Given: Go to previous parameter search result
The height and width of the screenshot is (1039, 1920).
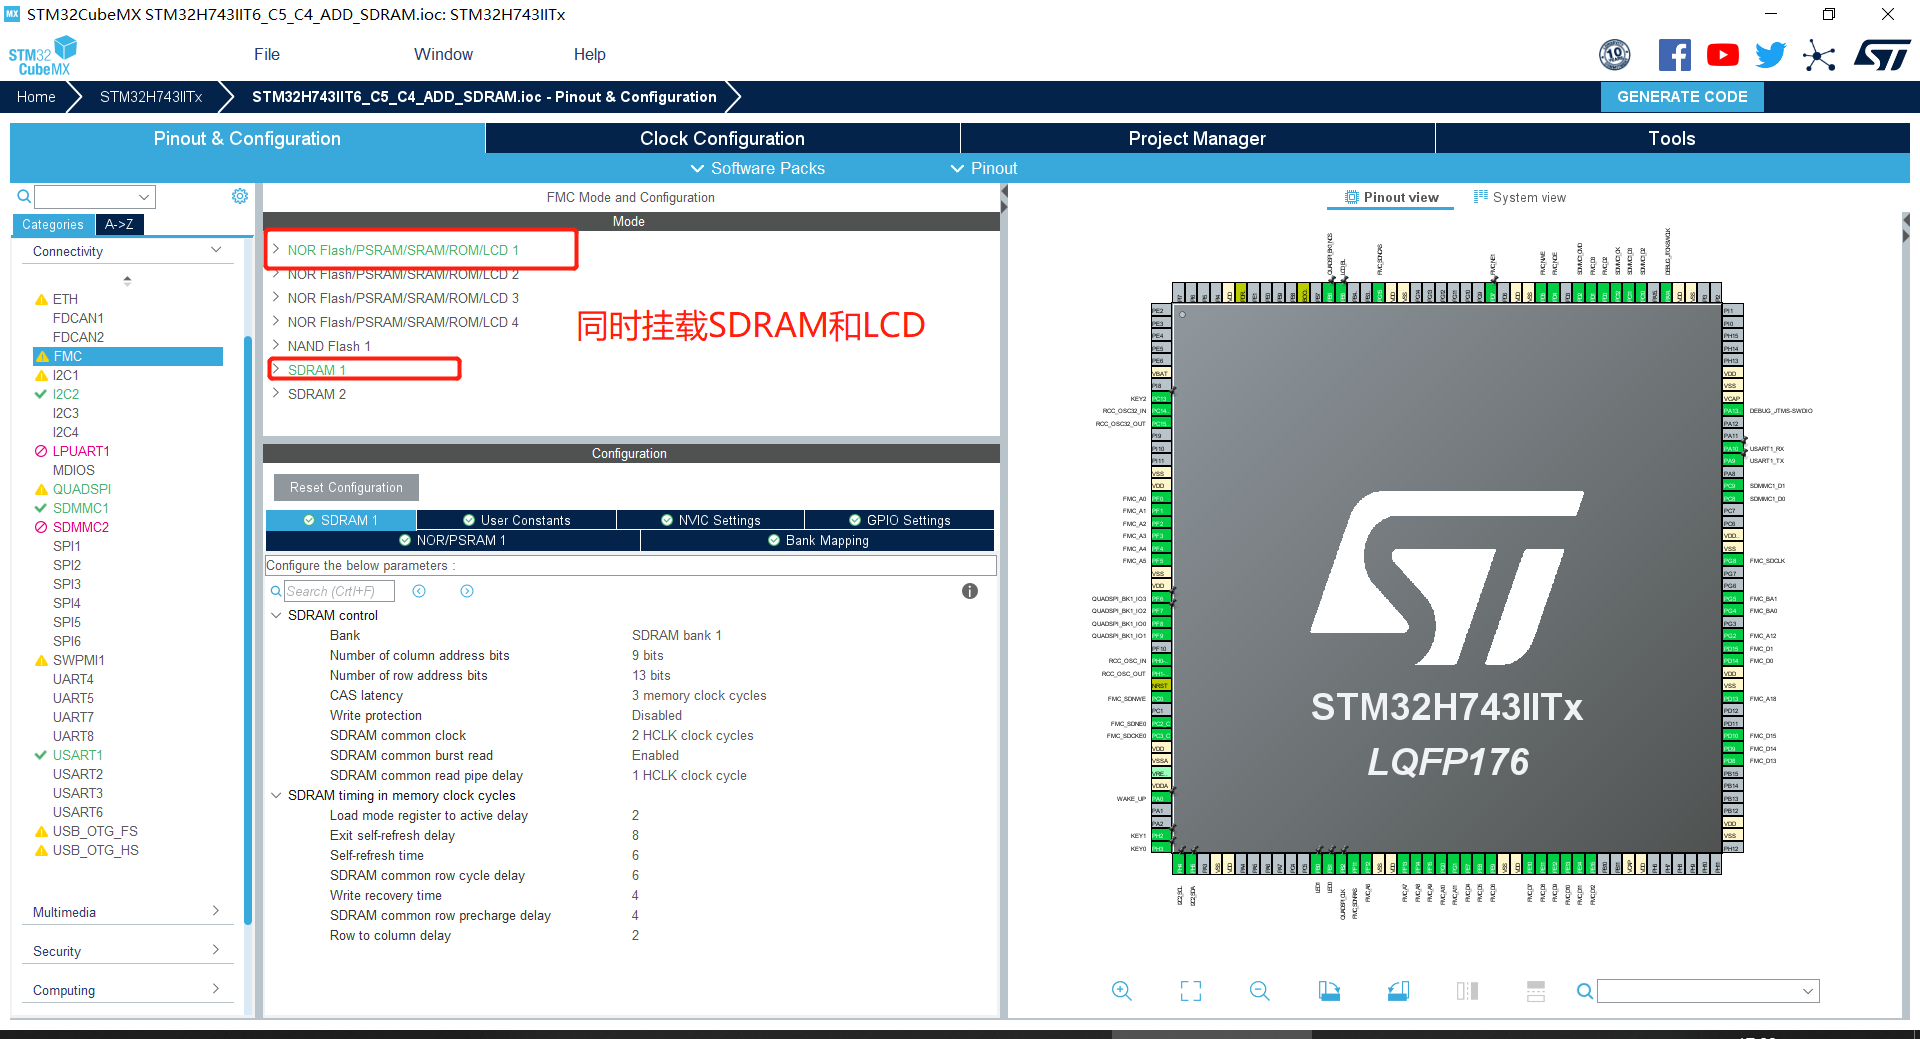Looking at the screenshot, I should click(x=419, y=591).
